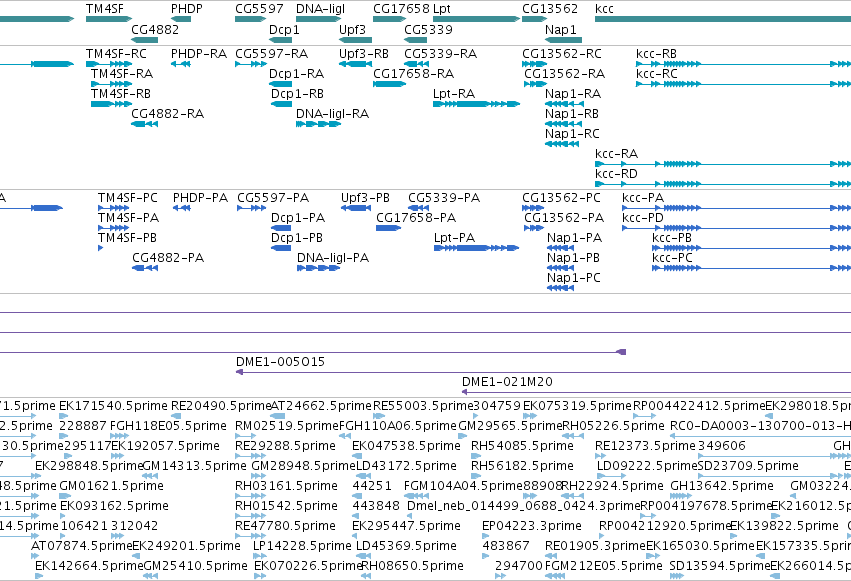The image size is (851, 581).
Task: Click the PHDP-RA transcript label
Action: 199,54
